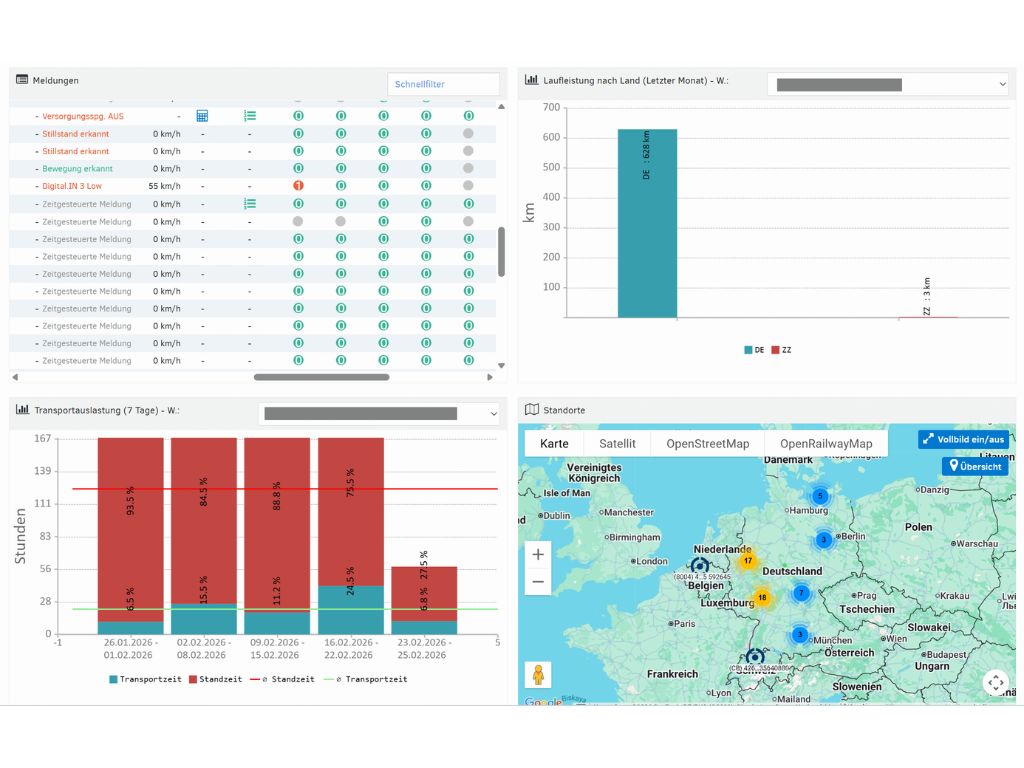Click the Übersicht map button
This screenshot has height=768, width=1024.
pos(974,466)
